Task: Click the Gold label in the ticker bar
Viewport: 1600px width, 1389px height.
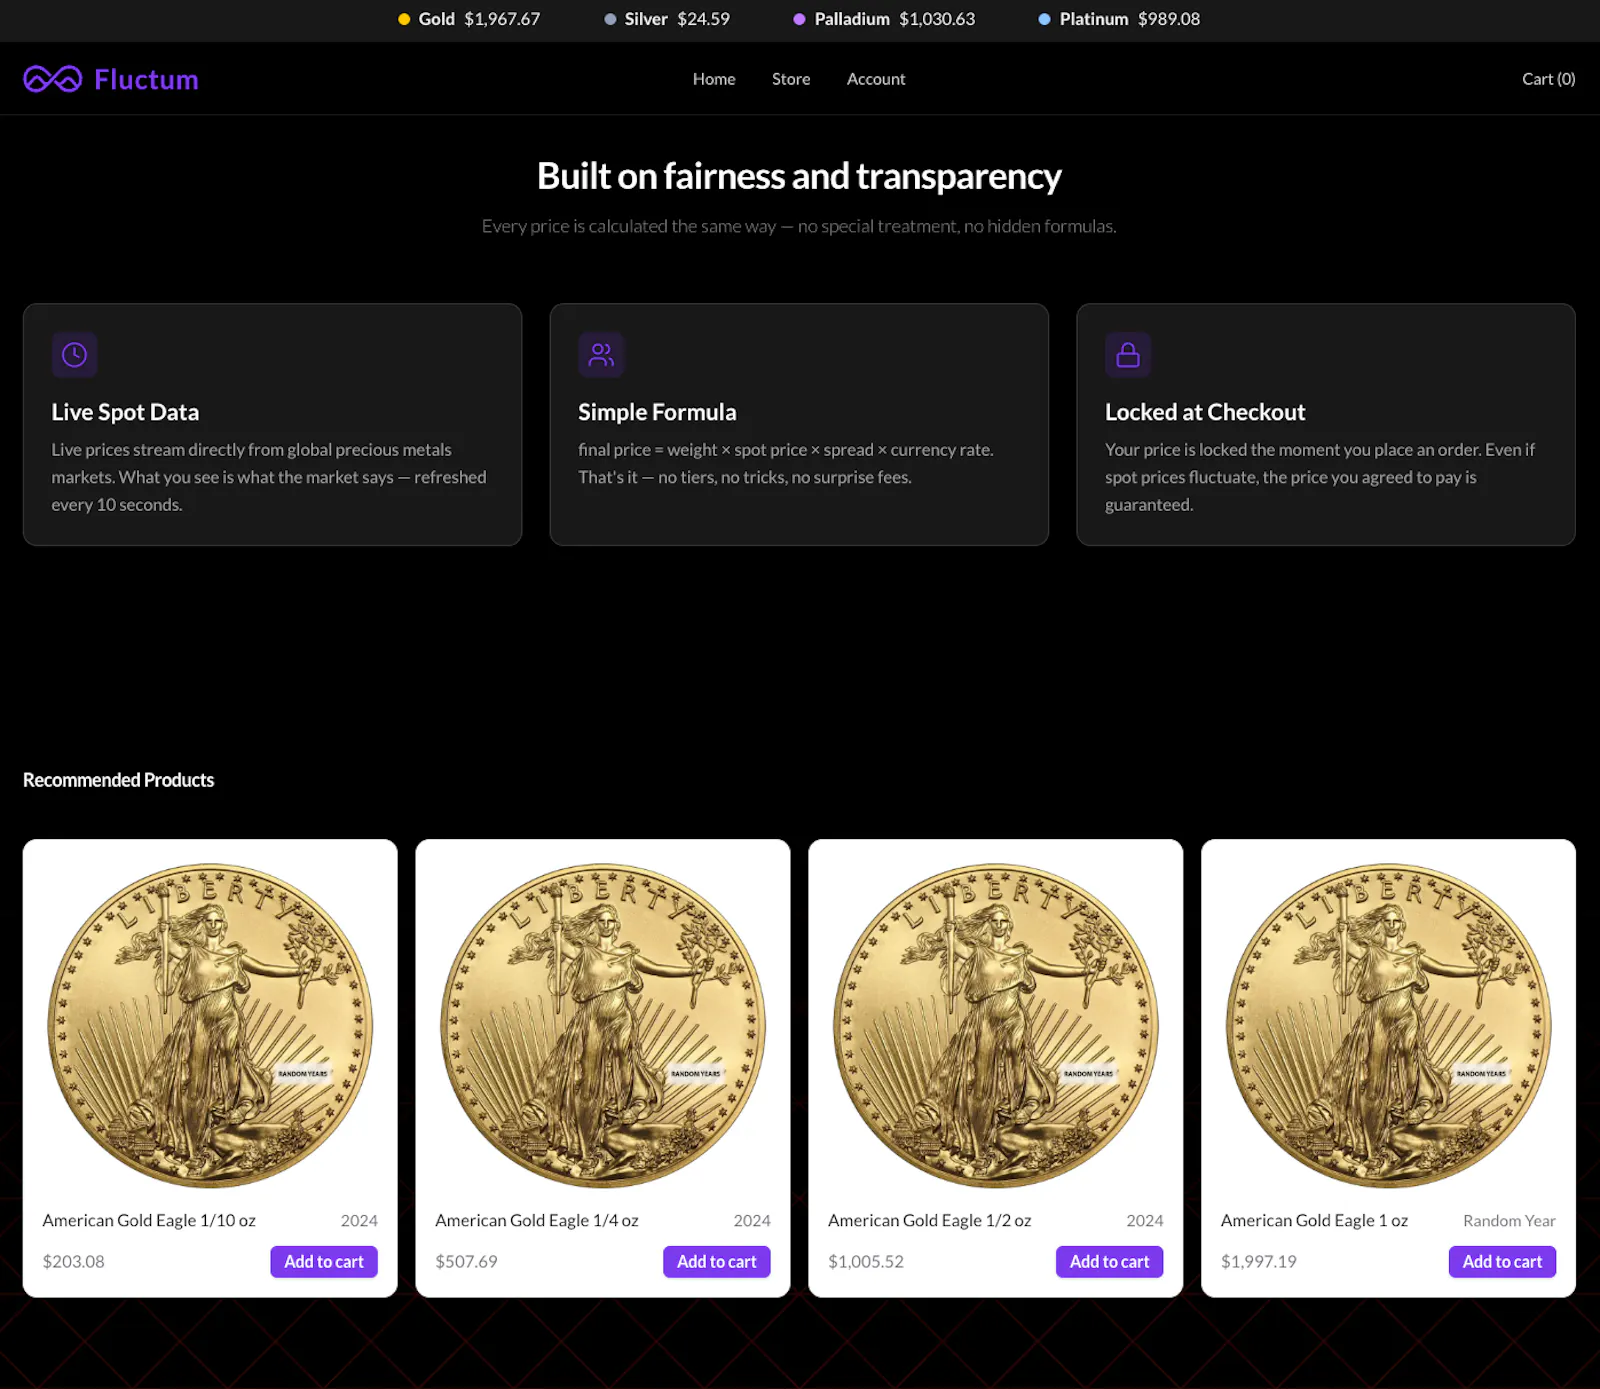Action: [437, 19]
